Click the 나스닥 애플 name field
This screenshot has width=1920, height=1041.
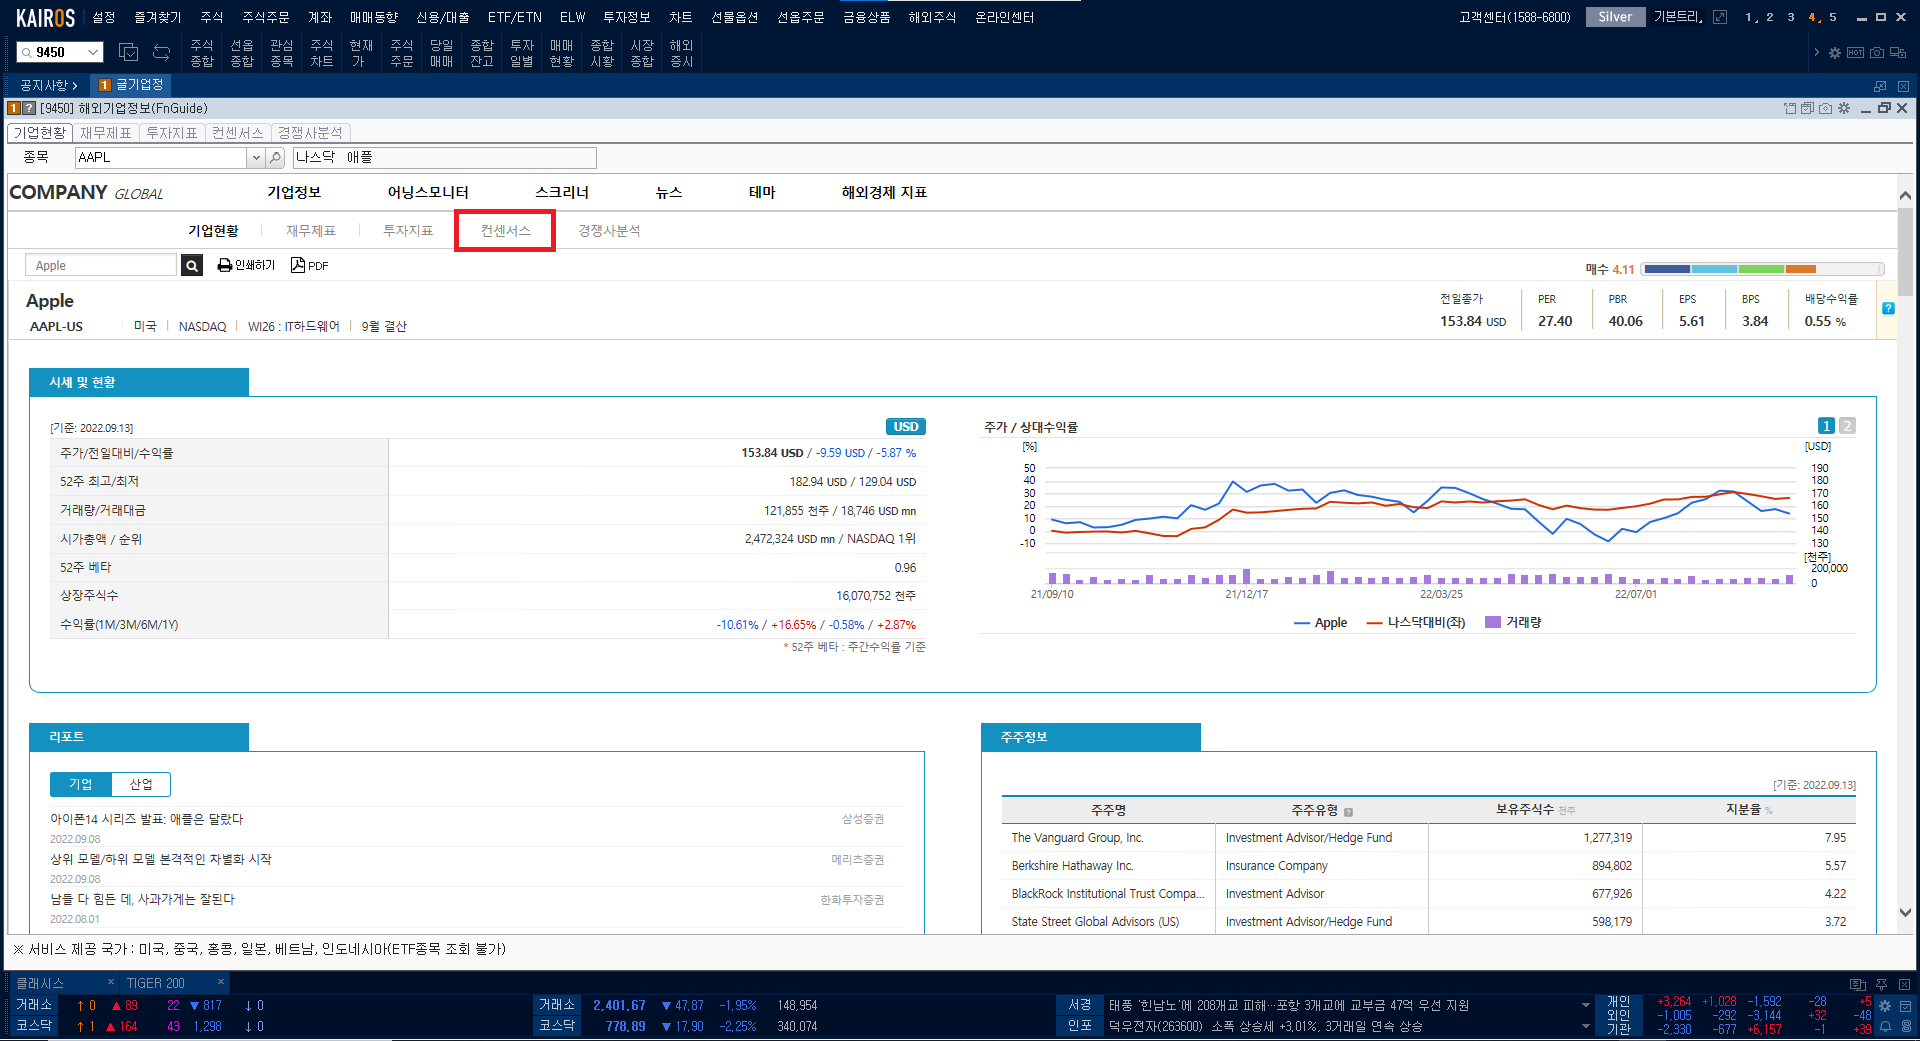pyautogui.click(x=445, y=158)
